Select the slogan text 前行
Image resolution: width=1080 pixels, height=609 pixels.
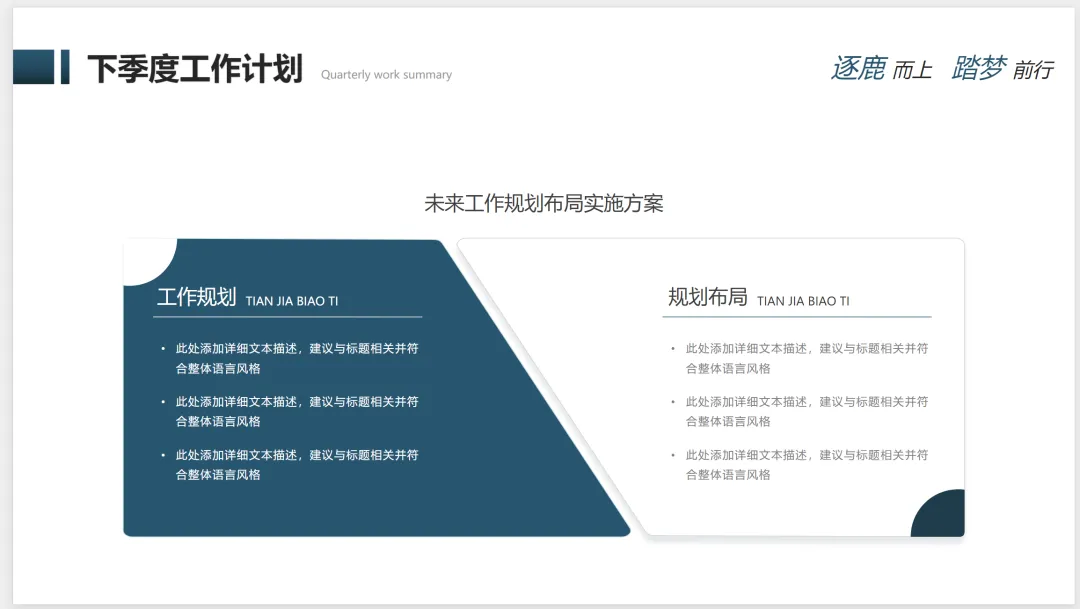pyautogui.click(x=1033, y=70)
